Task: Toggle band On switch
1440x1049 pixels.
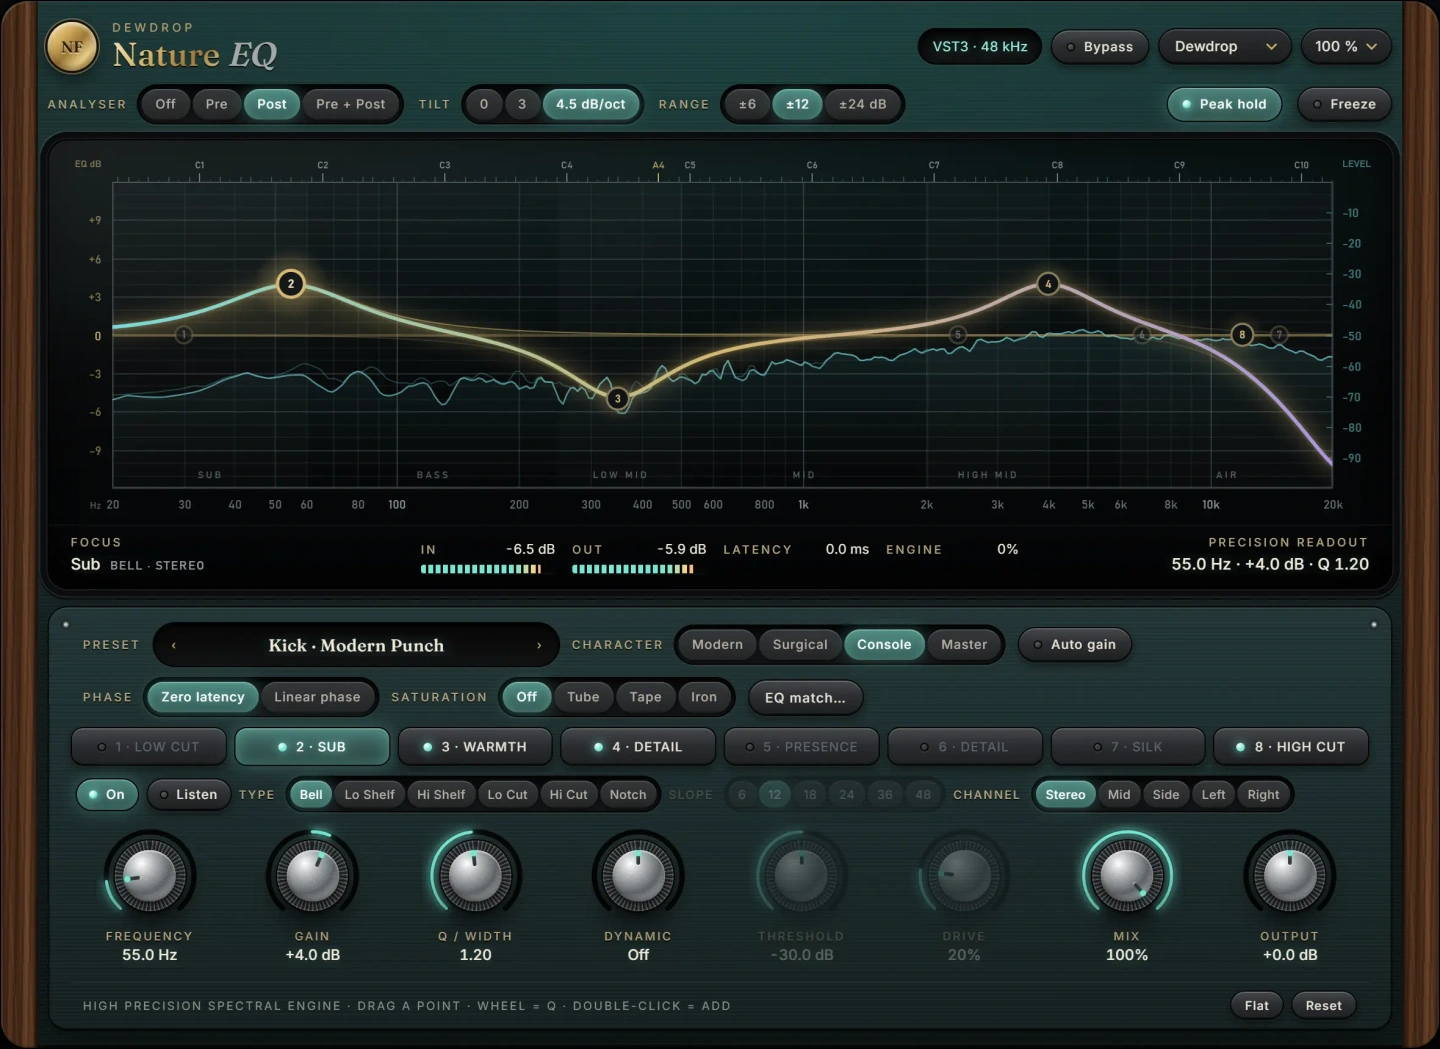Action: click(x=107, y=795)
